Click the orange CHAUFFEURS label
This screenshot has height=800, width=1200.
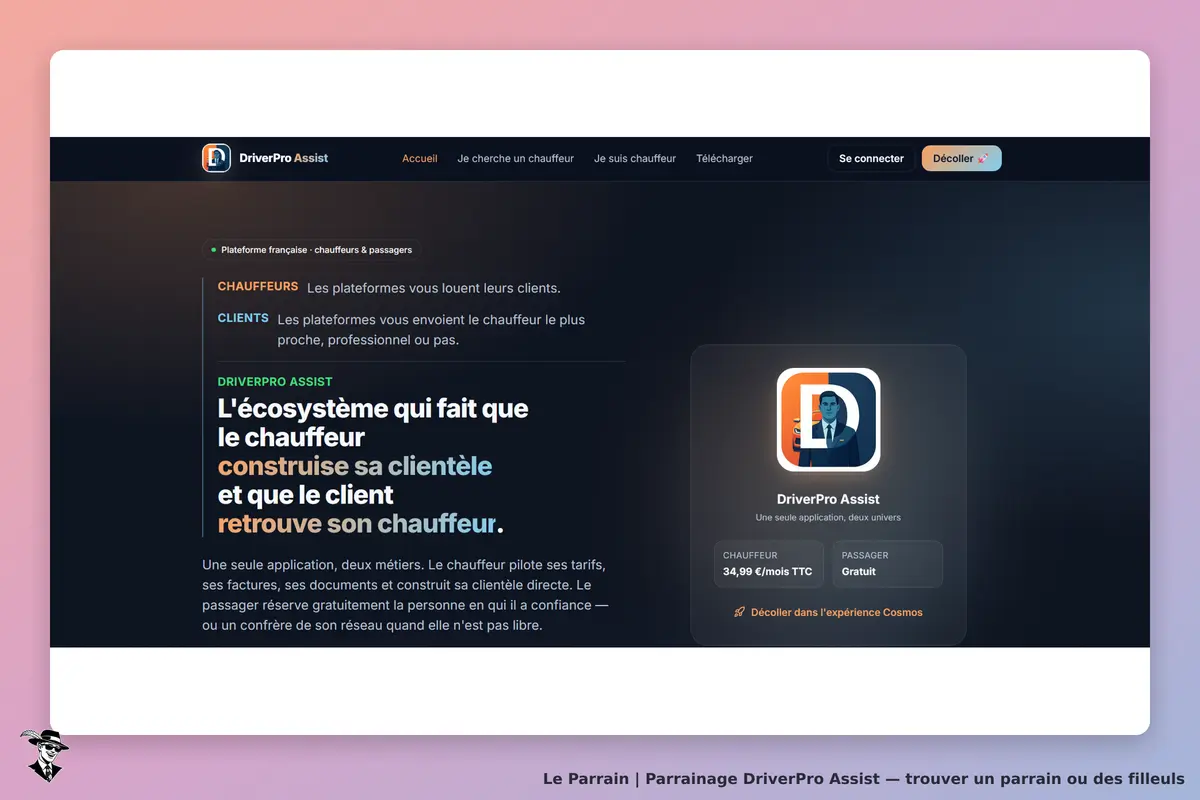click(x=258, y=286)
